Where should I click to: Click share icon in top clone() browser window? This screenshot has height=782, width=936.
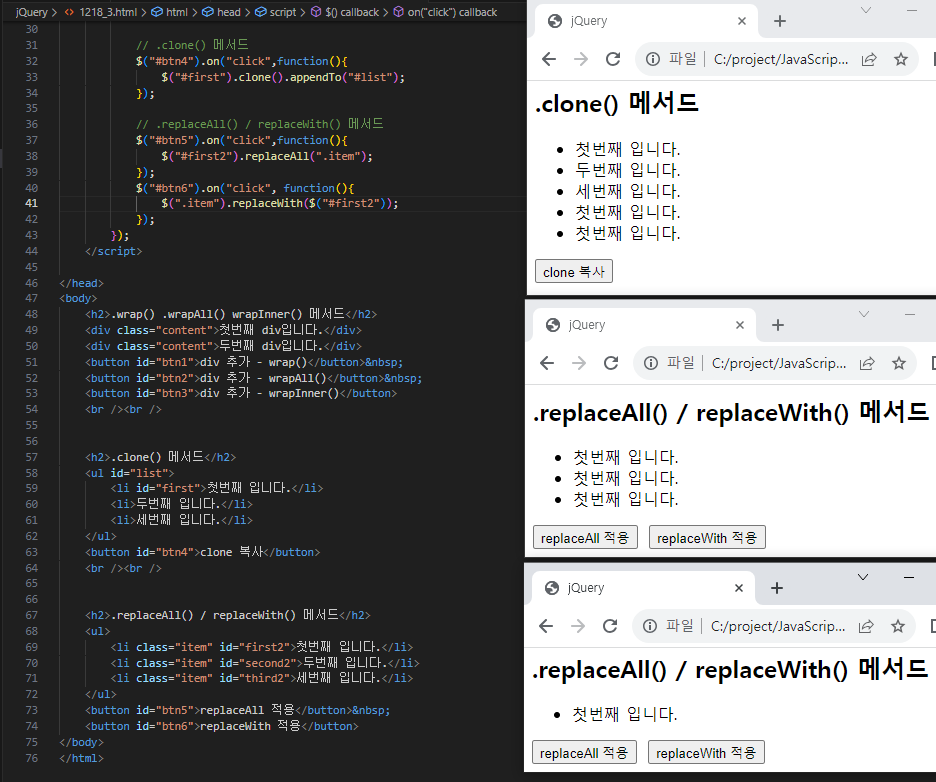point(869,59)
